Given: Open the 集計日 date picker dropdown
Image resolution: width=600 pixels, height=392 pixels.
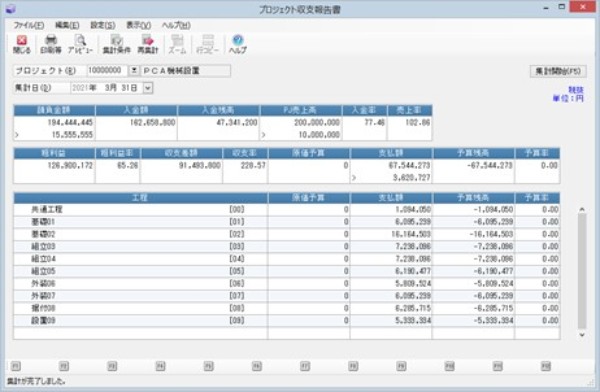Looking at the screenshot, I should click(x=148, y=88).
